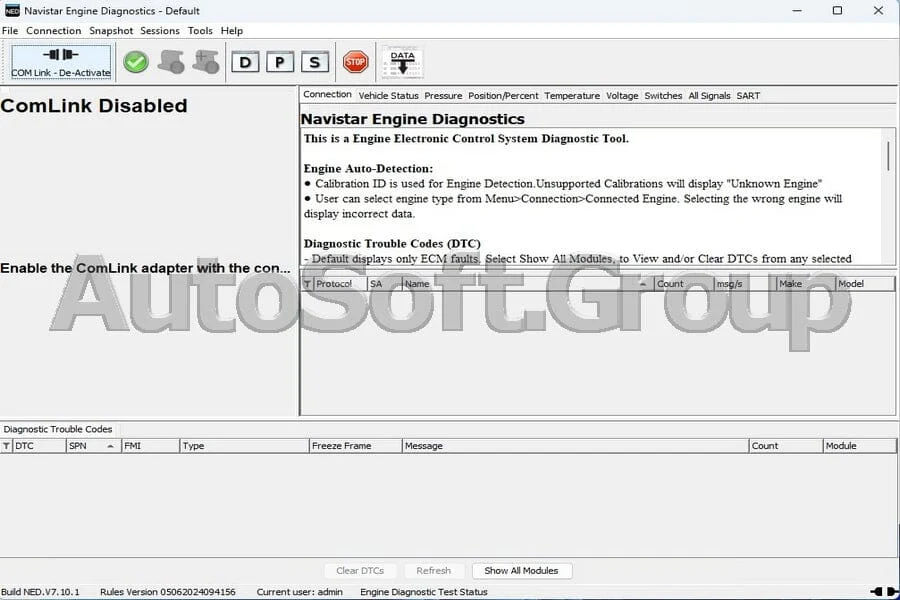Click the Show All Modules button
This screenshot has height=600, width=900.
pyautogui.click(x=521, y=571)
